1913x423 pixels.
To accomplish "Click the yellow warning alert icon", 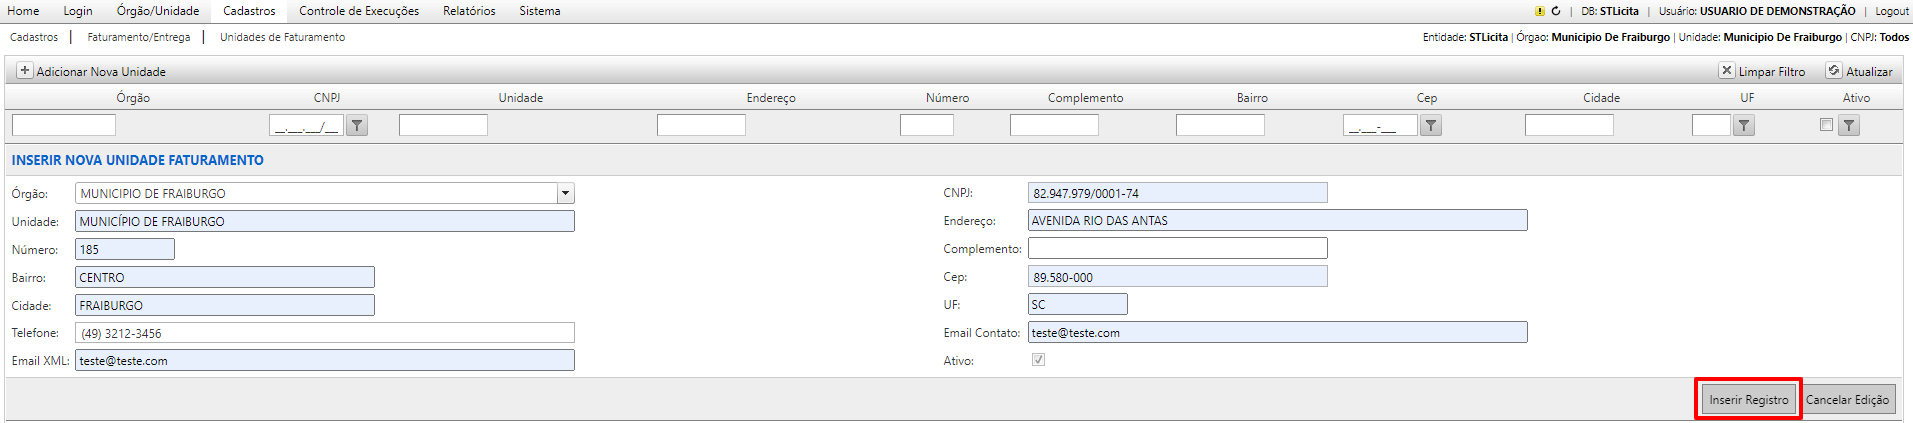I will [1540, 11].
